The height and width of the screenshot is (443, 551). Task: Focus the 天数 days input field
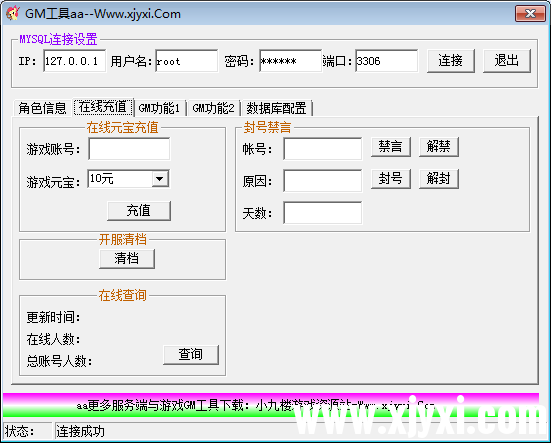323,213
